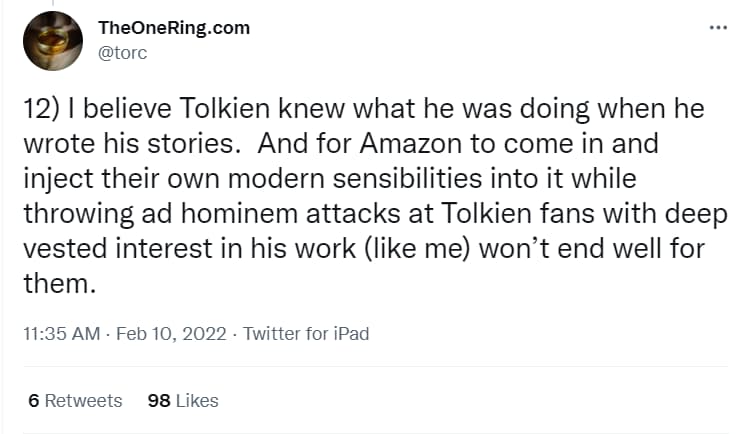Click the word Retweets label

83,401
